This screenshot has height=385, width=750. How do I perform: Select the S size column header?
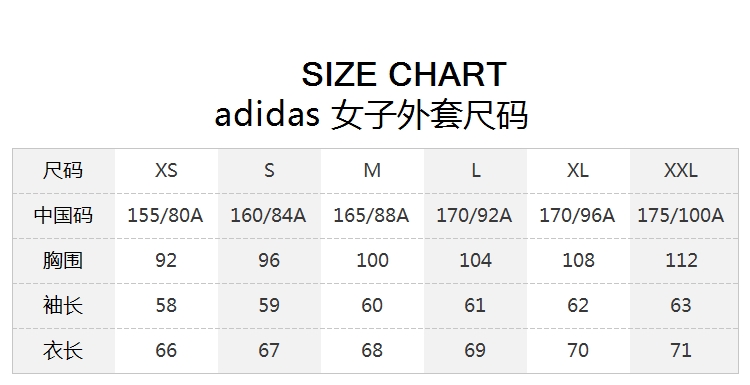pyautogui.click(x=269, y=171)
